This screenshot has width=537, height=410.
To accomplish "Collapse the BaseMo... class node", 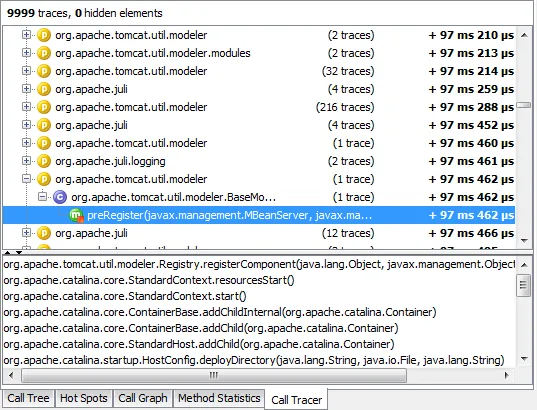I will coord(42,197).
